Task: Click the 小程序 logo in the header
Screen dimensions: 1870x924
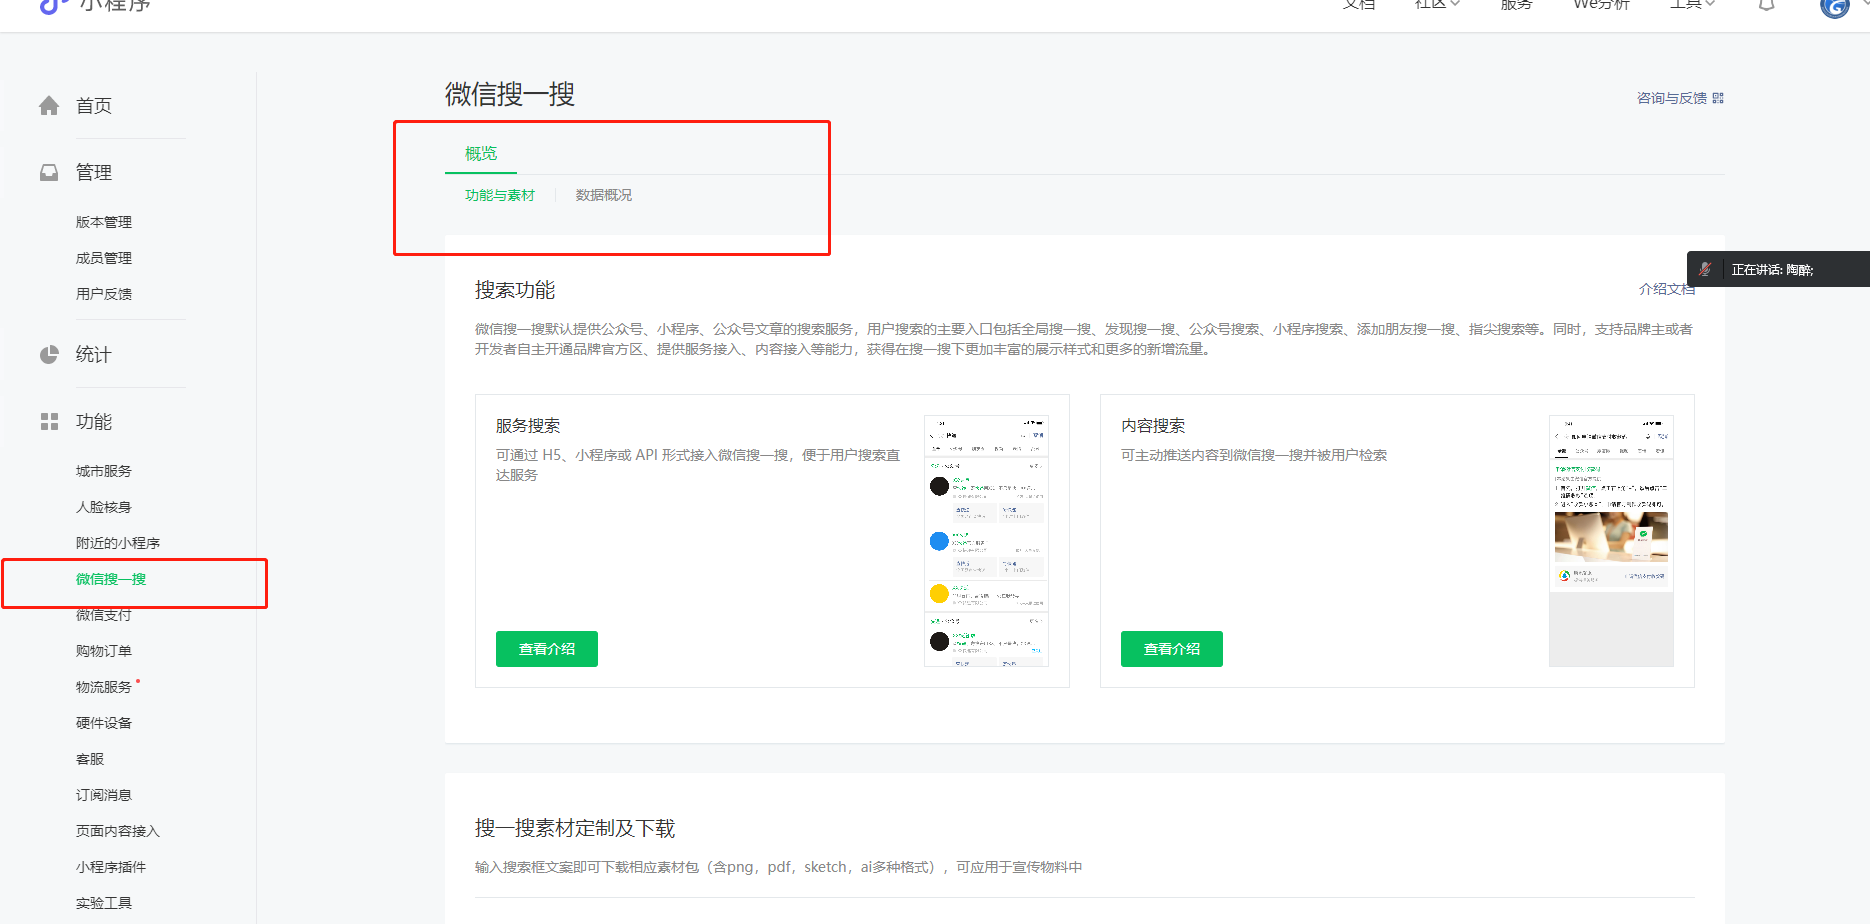Action: (95, 5)
